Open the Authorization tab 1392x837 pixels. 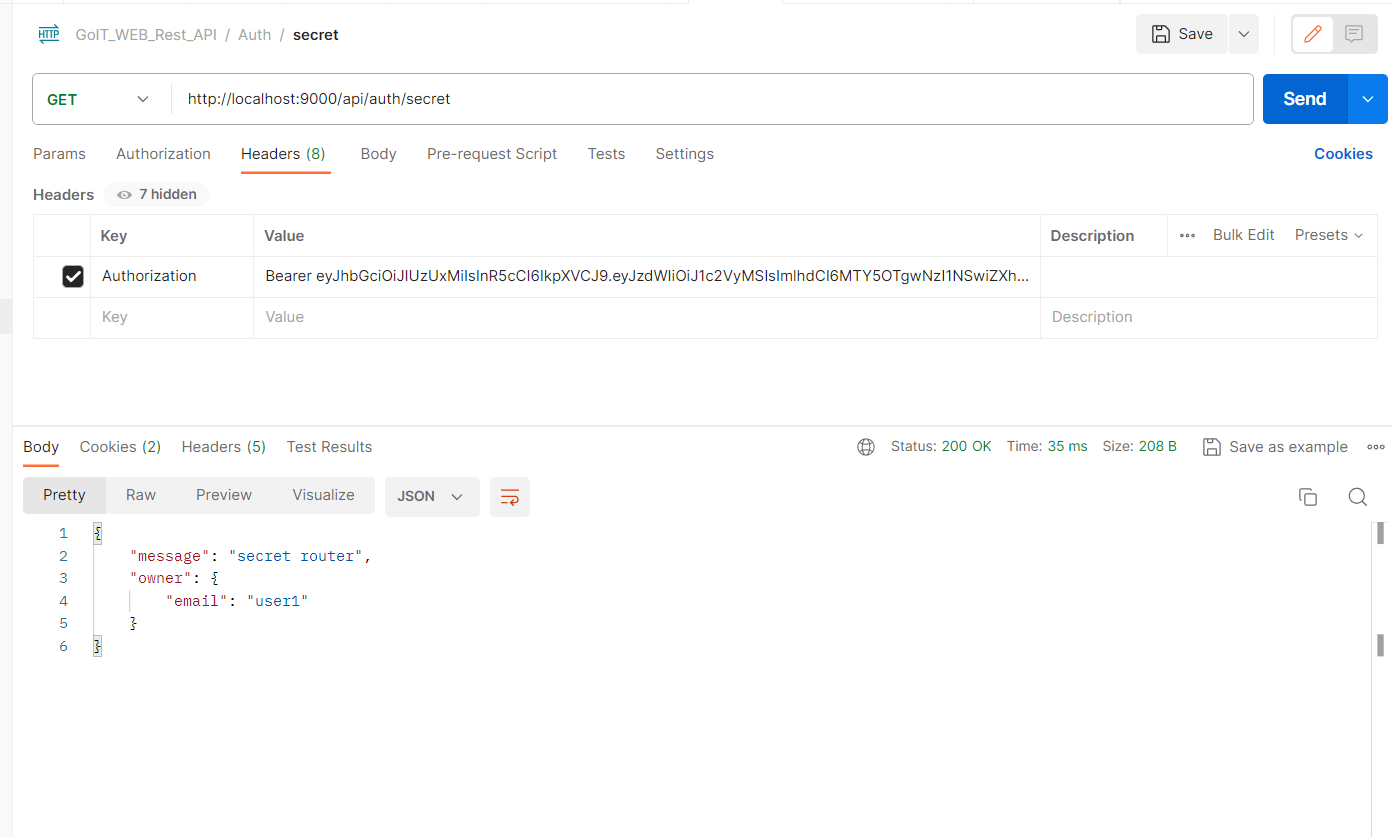point(163,154)
